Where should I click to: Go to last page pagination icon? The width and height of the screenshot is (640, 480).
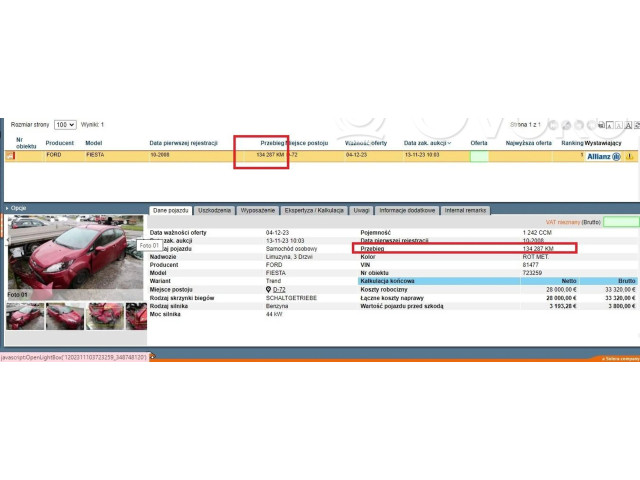(x=591, y=125)
